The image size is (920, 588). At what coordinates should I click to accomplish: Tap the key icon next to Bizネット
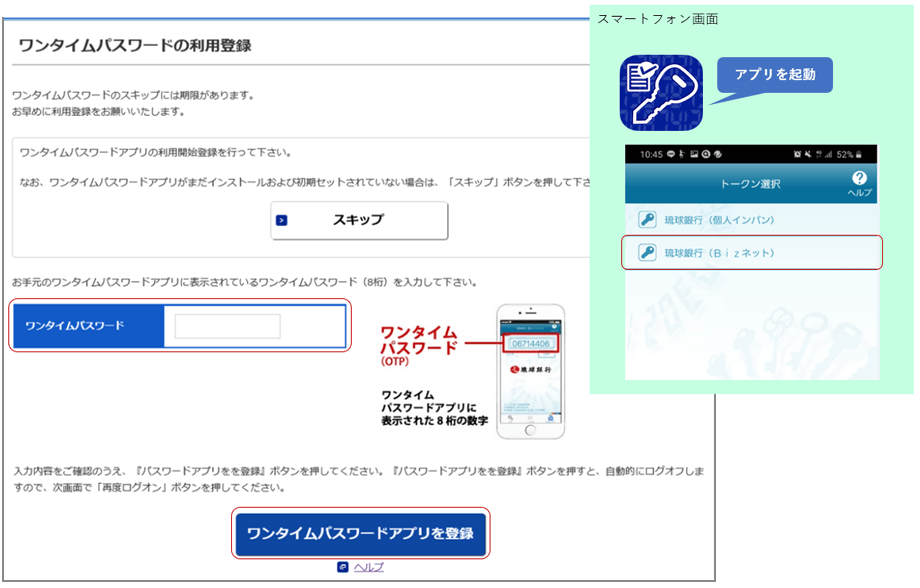pyautogui.click(x=647, y=253)
